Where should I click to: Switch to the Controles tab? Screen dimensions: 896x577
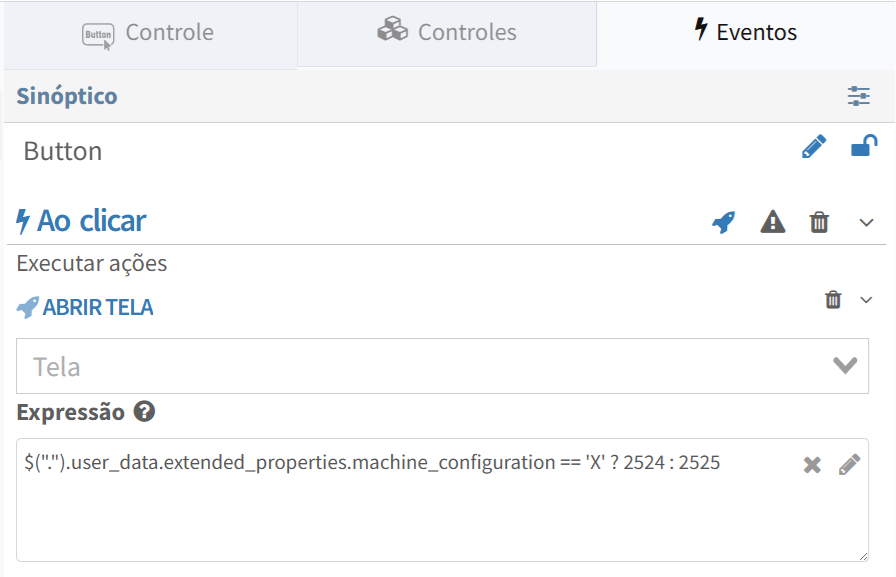click(x=447, y=33)
